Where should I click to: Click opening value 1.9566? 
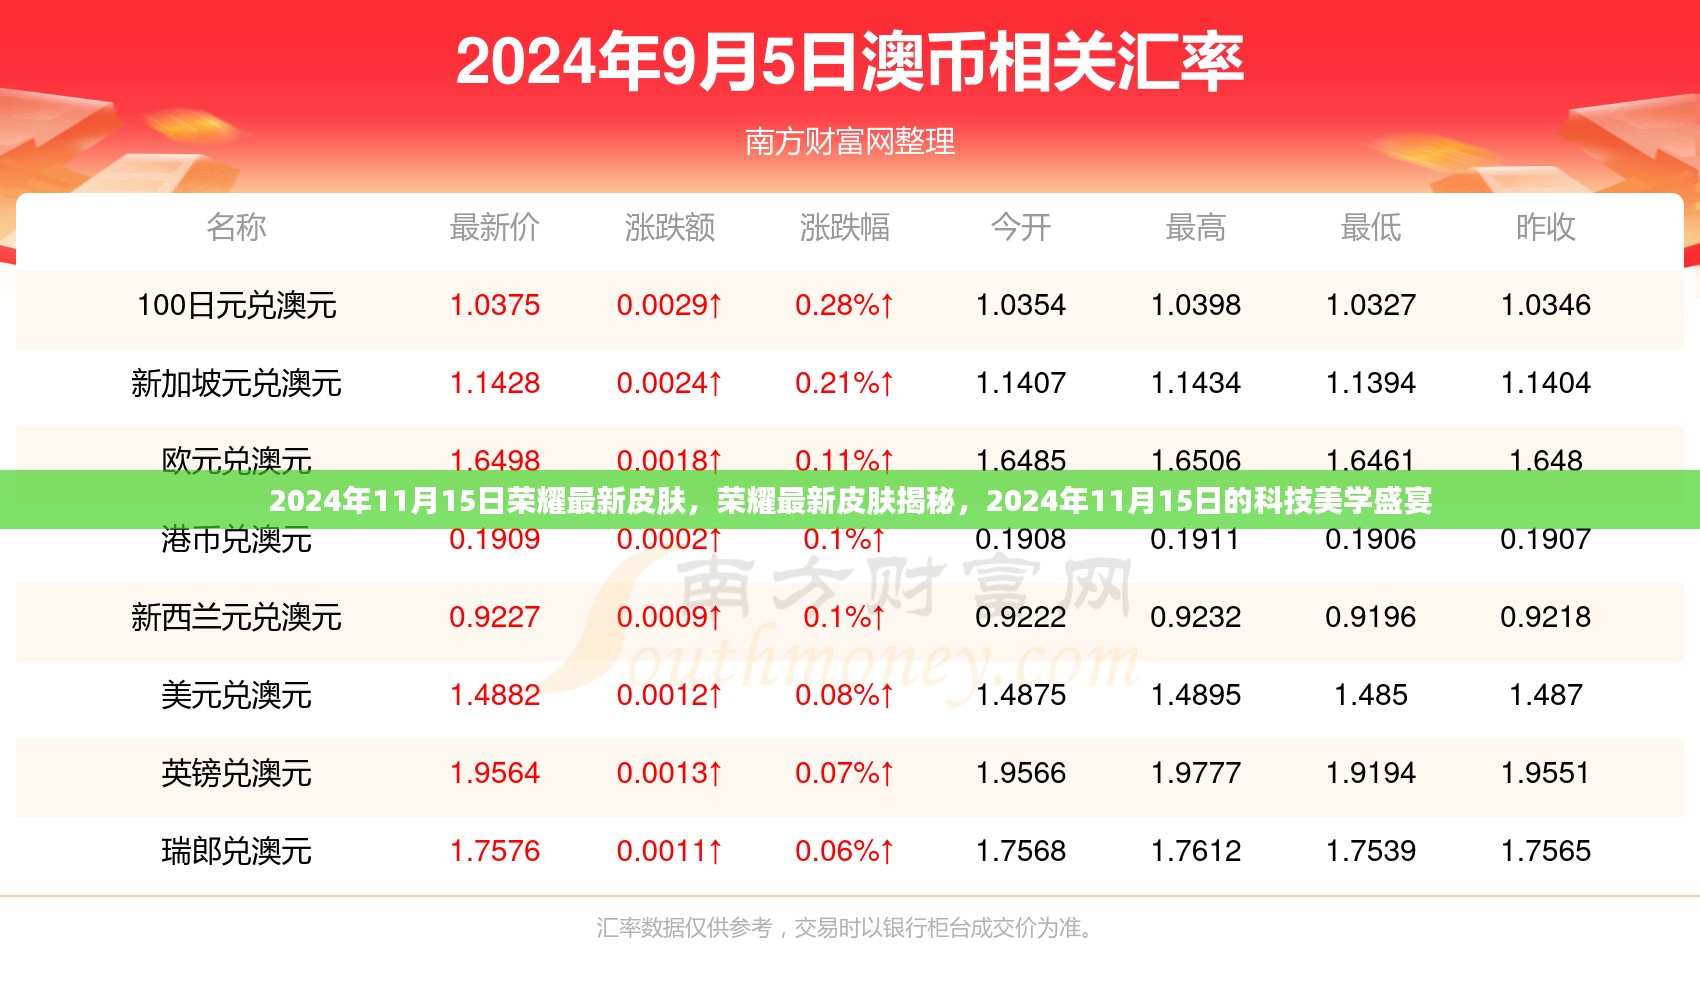(x=1021, y=773)
